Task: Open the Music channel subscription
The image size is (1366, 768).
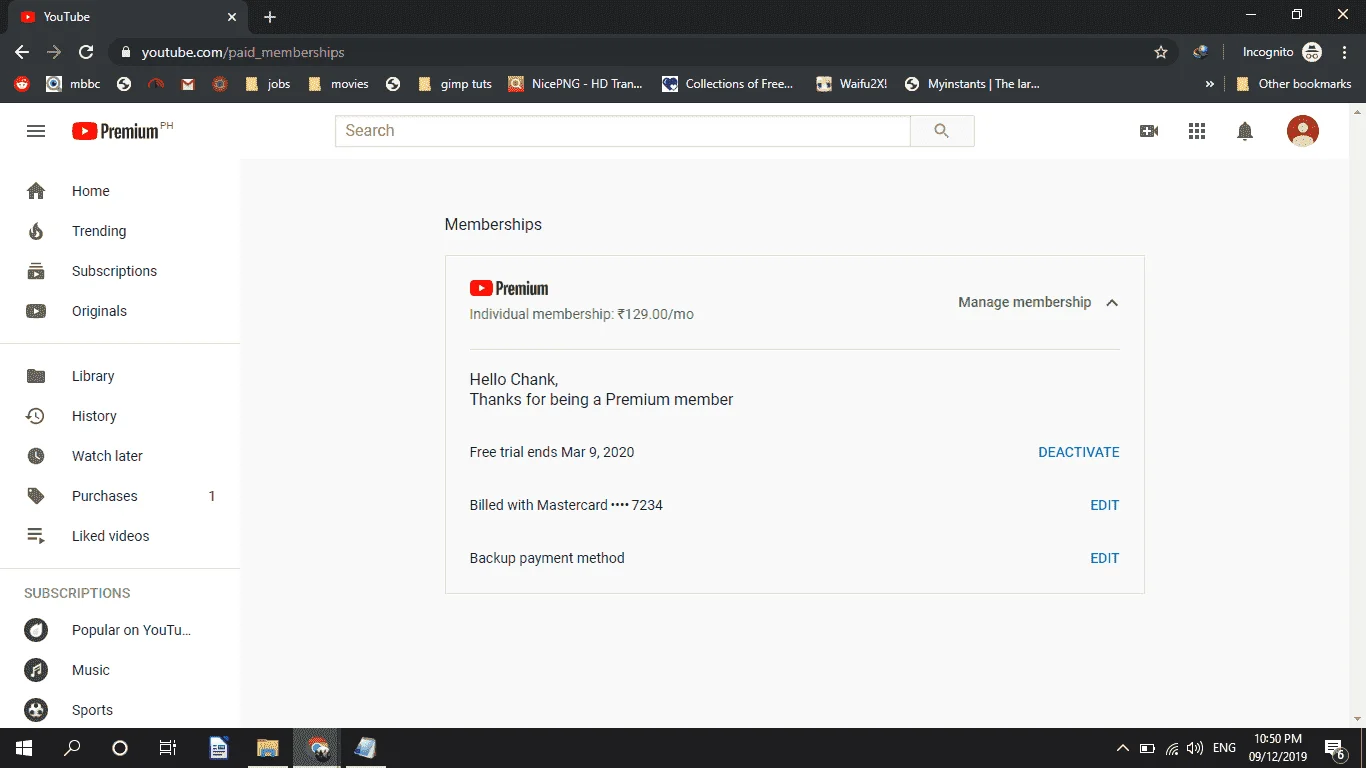Action: pyautogui.click(x=120, y=670)
